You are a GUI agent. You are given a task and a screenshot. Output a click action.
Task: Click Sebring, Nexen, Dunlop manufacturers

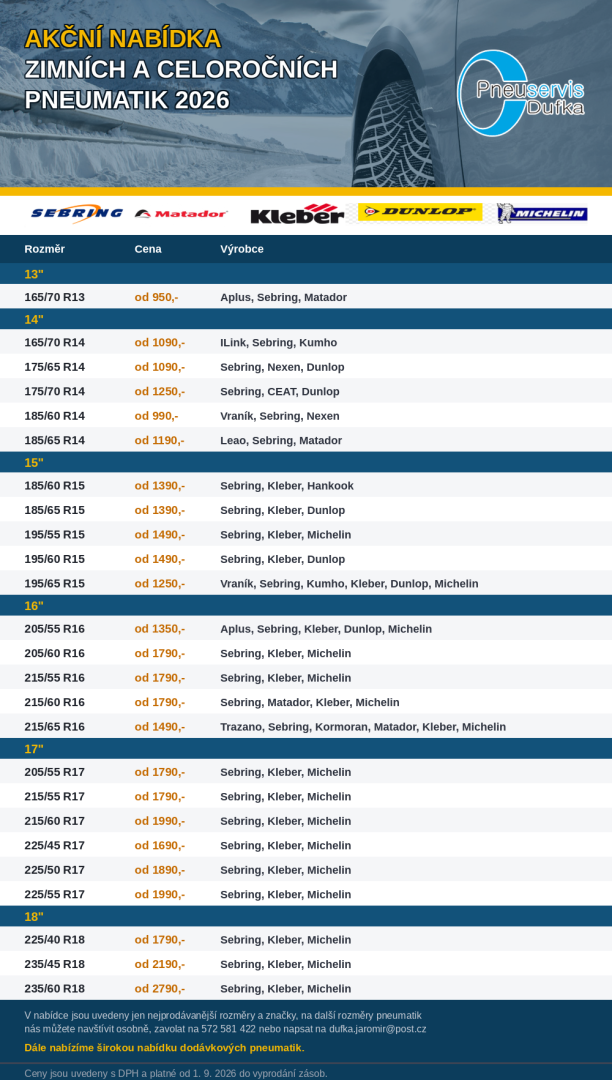282,367
